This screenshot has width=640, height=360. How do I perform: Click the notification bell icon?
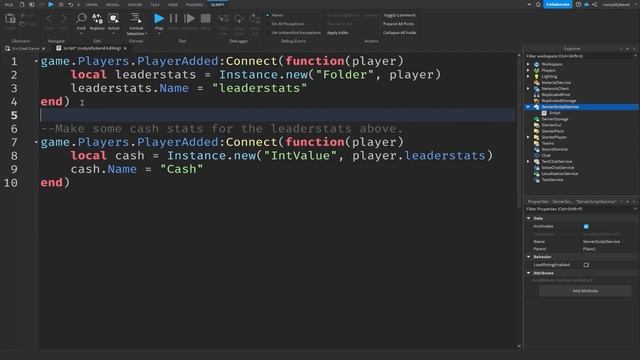[x=538, y=4]
